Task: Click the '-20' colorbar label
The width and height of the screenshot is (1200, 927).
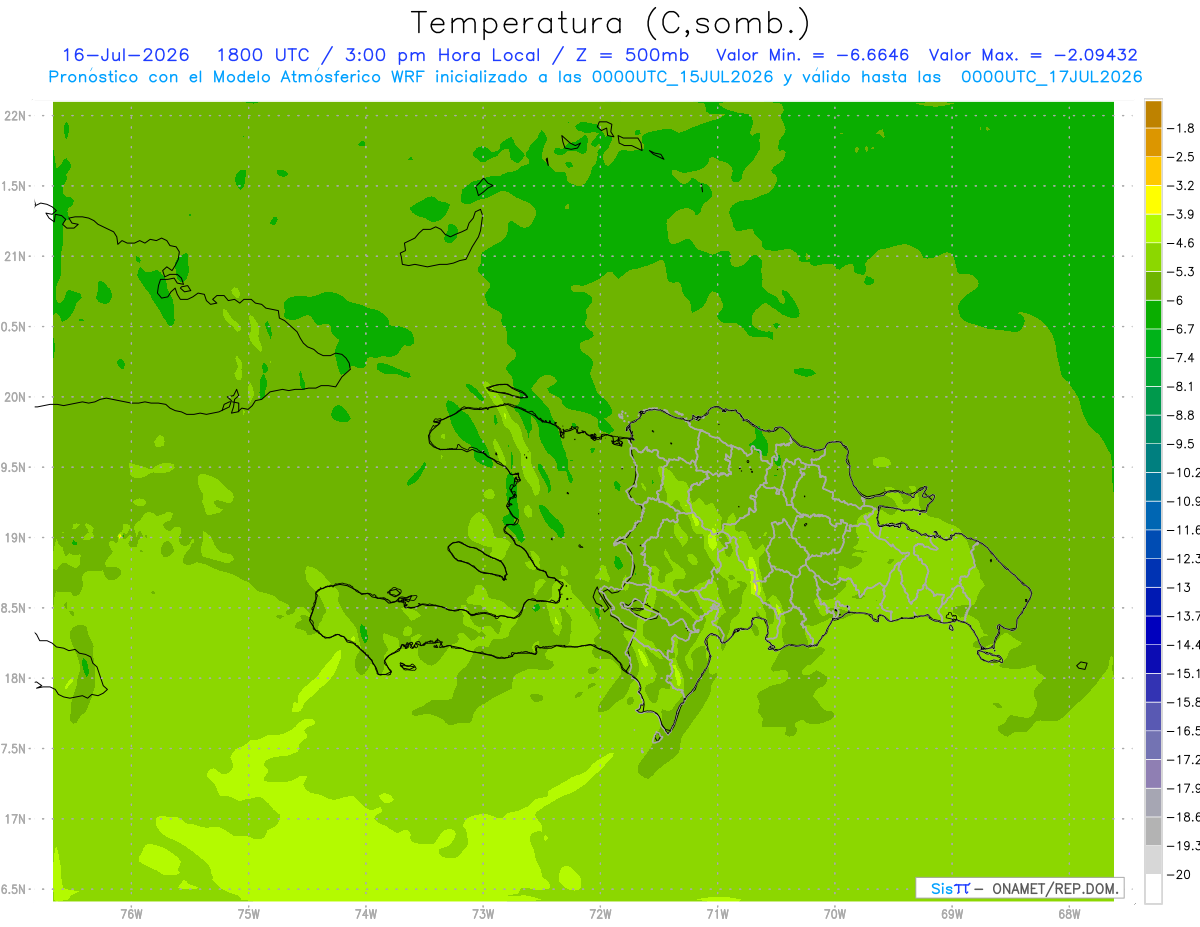Action: coord(1180,874)
